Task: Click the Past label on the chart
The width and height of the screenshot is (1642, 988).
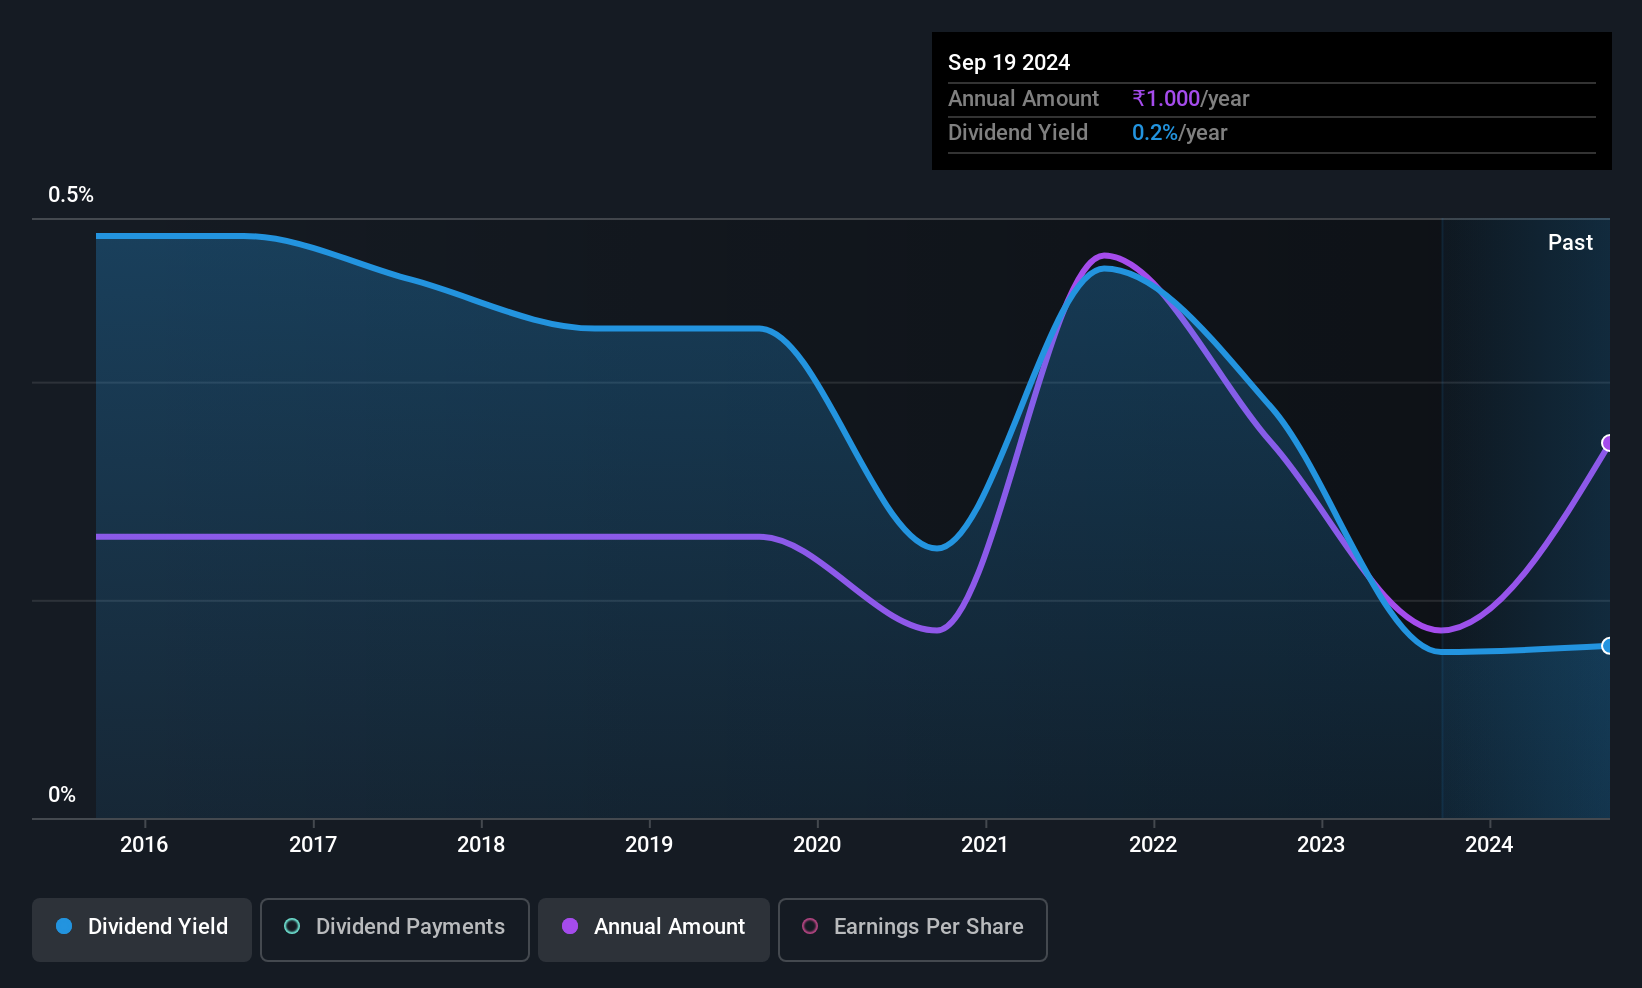Action: click(x=1570, y=243)
